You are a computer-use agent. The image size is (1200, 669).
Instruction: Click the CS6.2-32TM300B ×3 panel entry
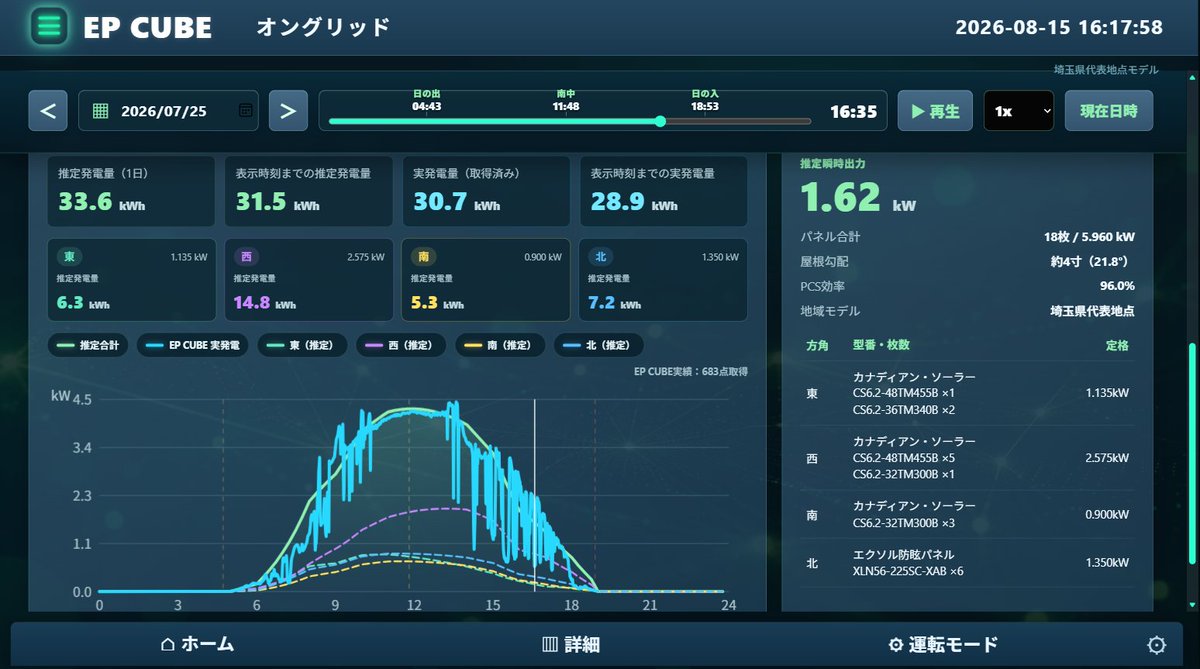[904, 522]
